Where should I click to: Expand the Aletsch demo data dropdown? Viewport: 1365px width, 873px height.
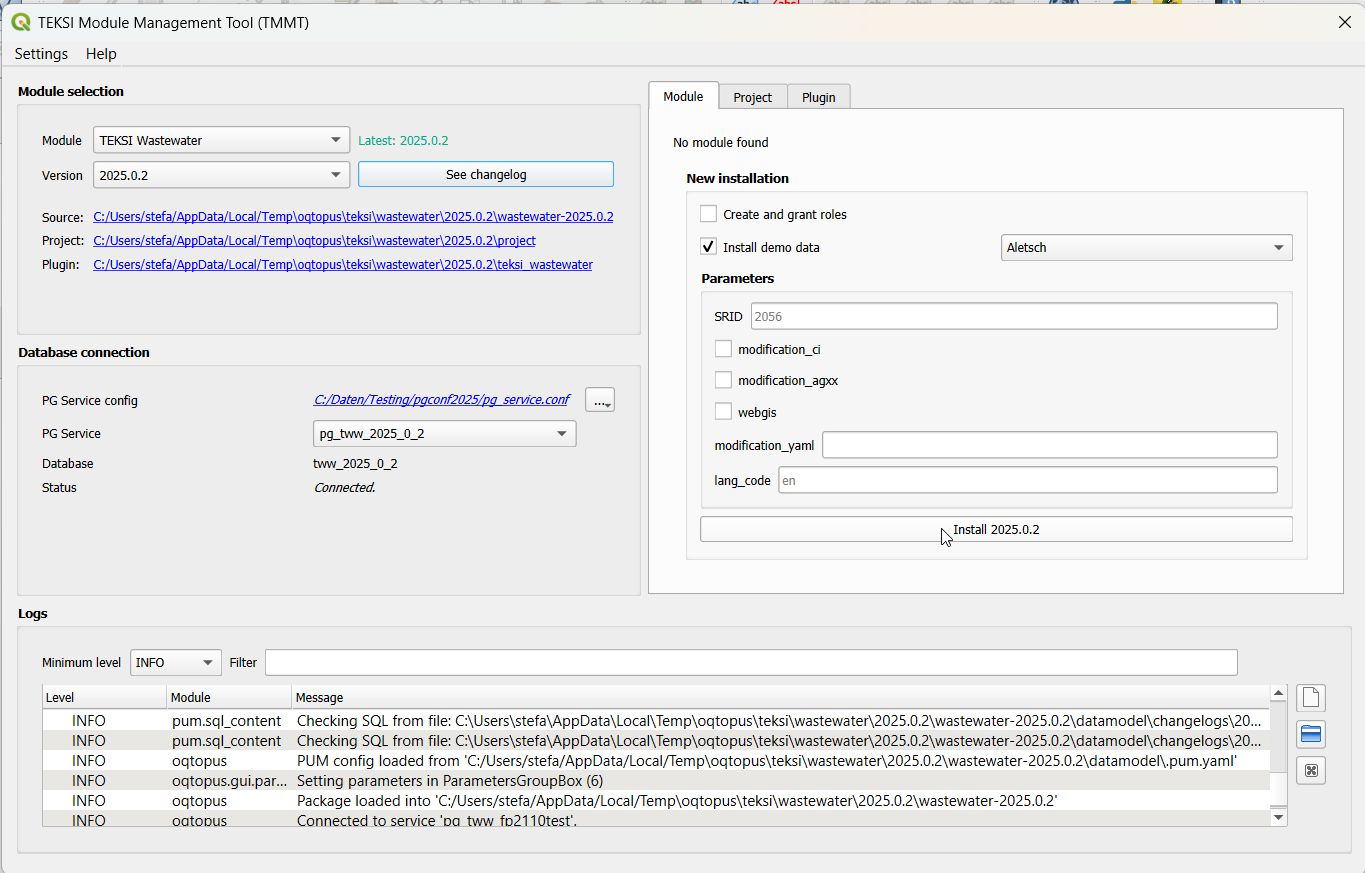click(1145, 248)
